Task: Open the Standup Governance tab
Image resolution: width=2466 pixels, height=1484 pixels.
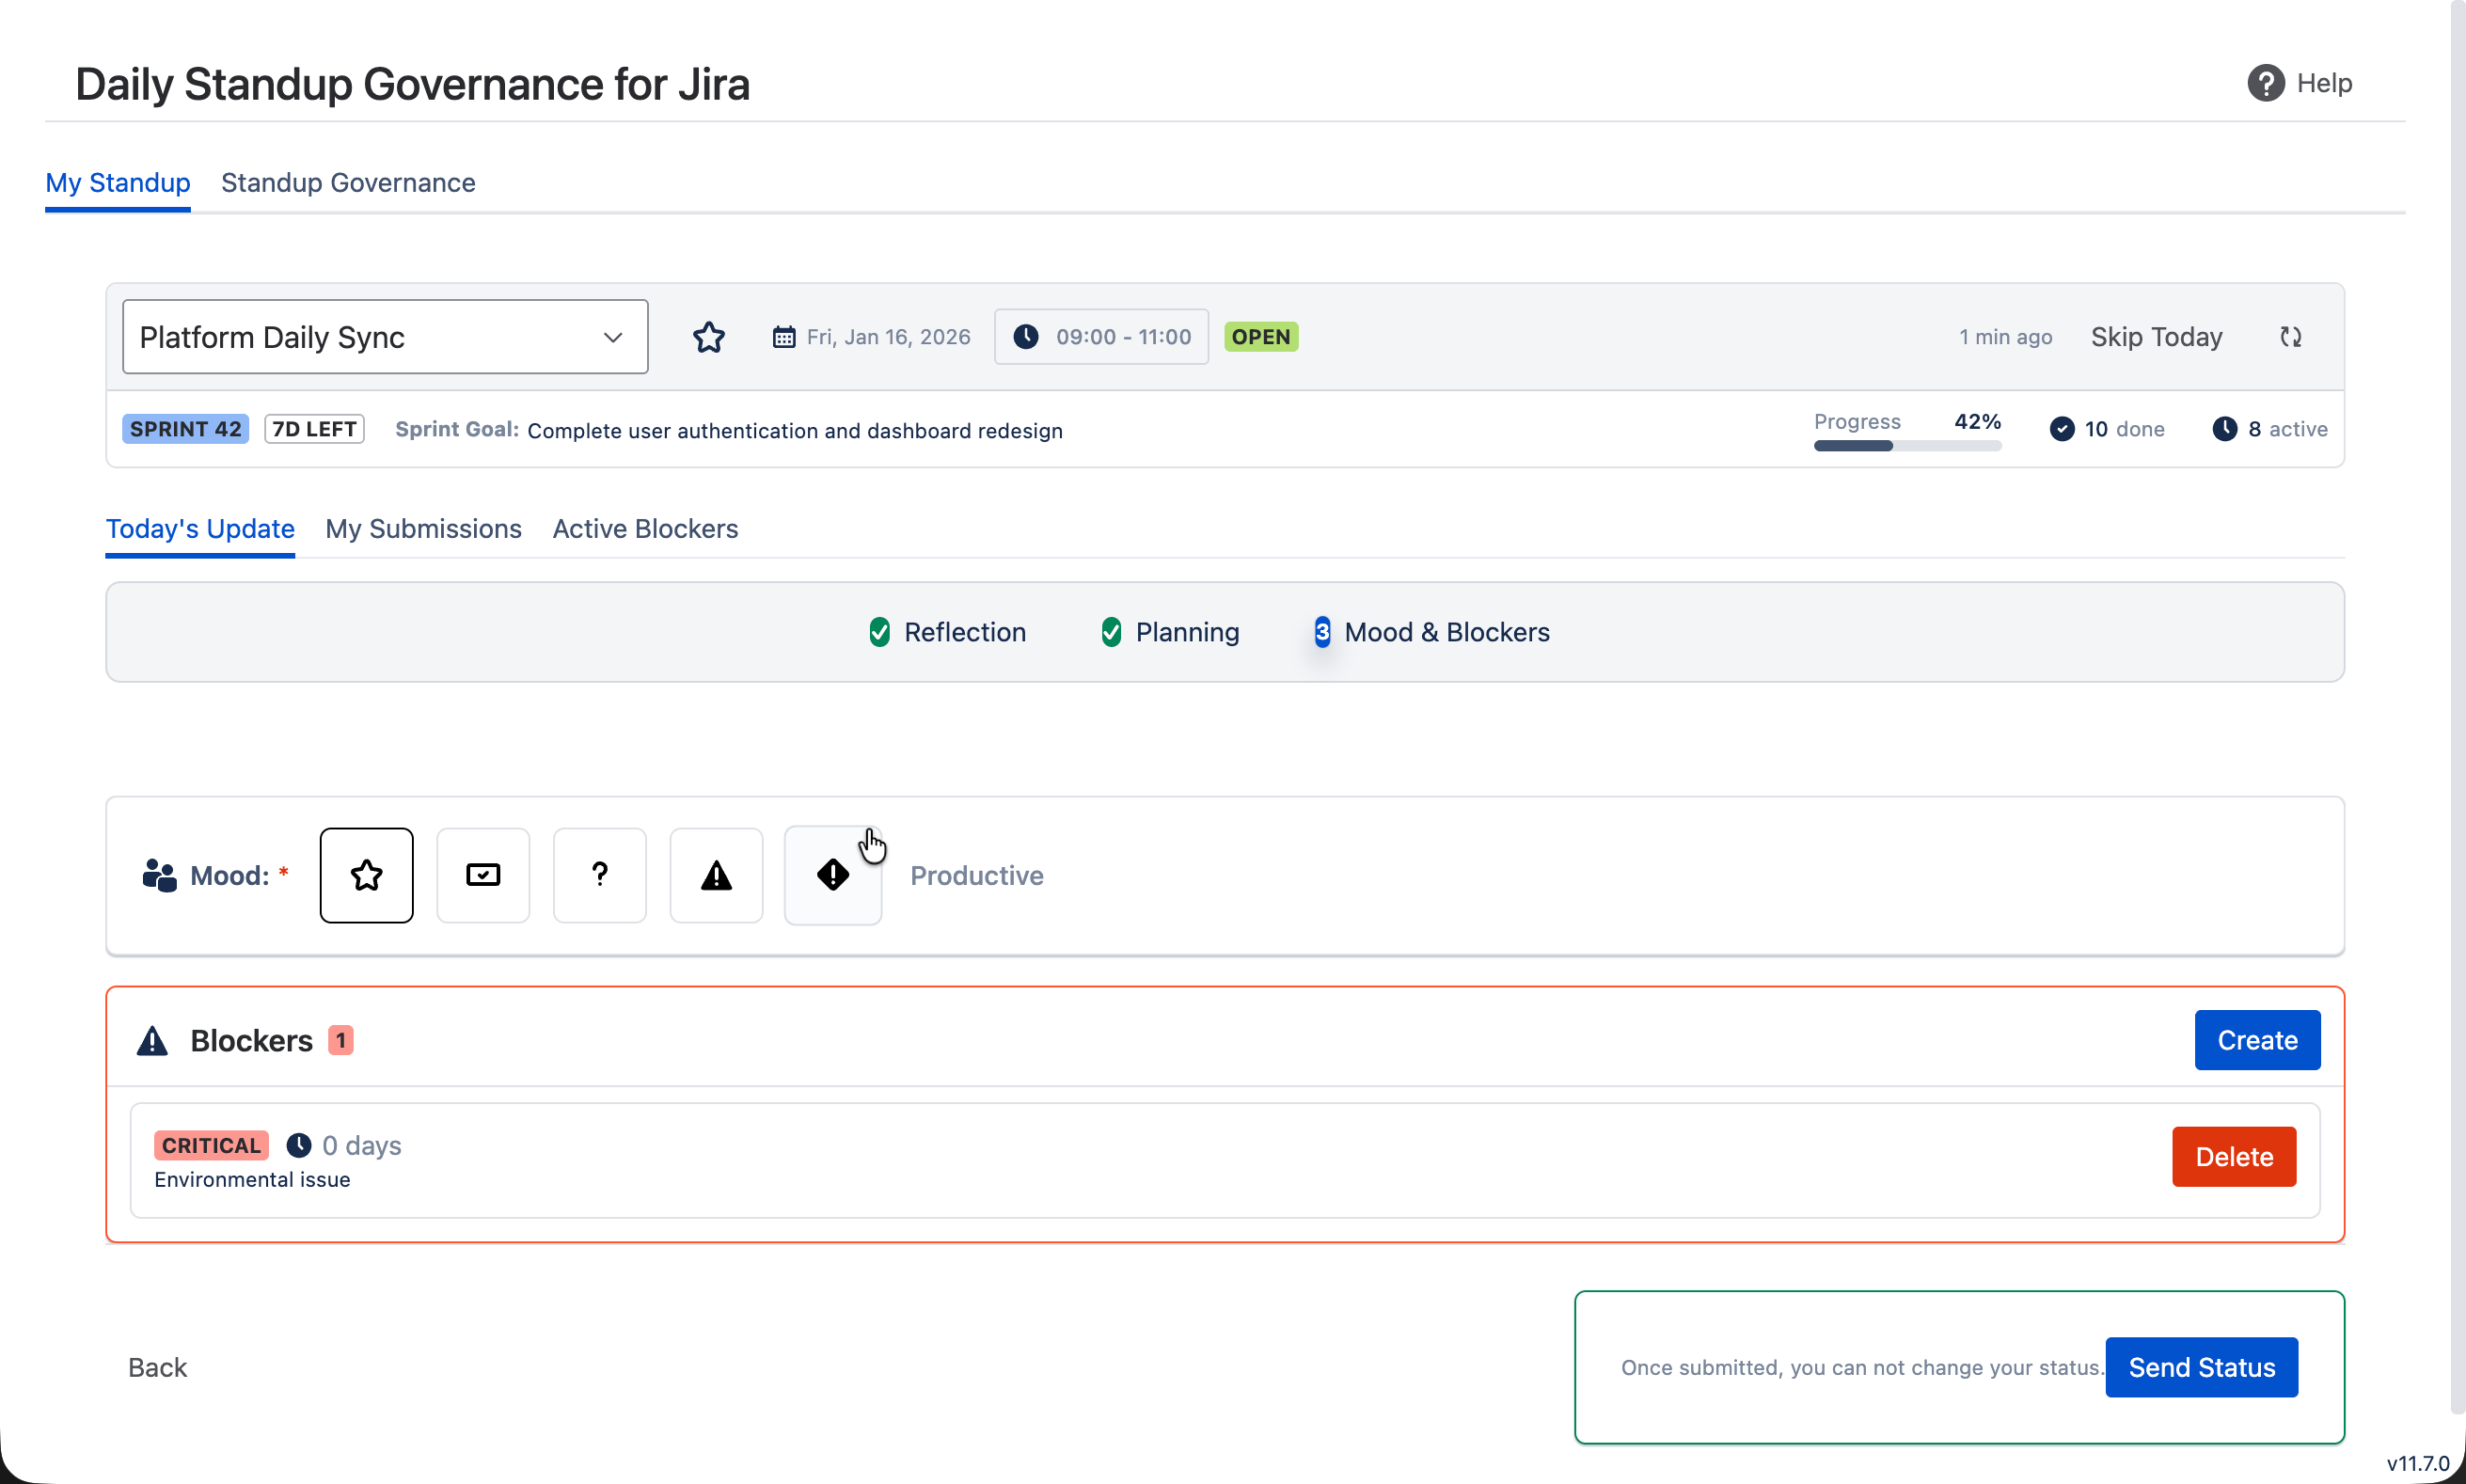Action: 348,182
